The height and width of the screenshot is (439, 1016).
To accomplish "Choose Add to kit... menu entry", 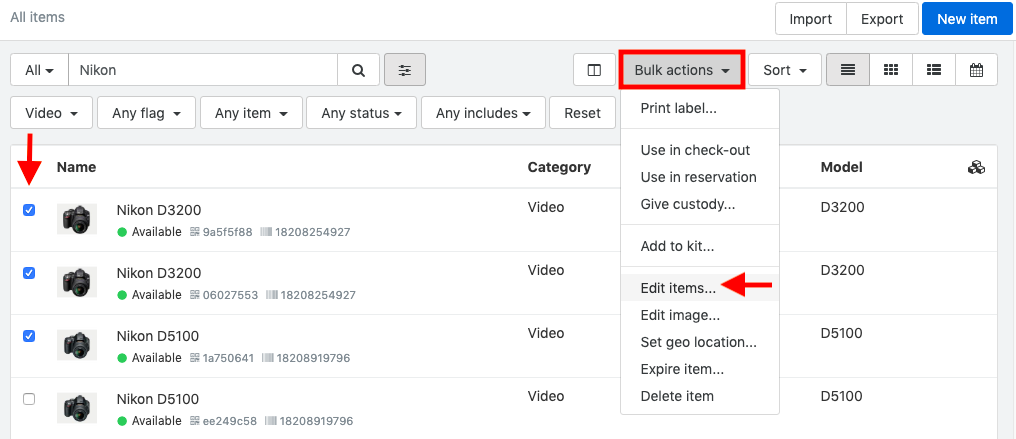I will pos(700,246).
